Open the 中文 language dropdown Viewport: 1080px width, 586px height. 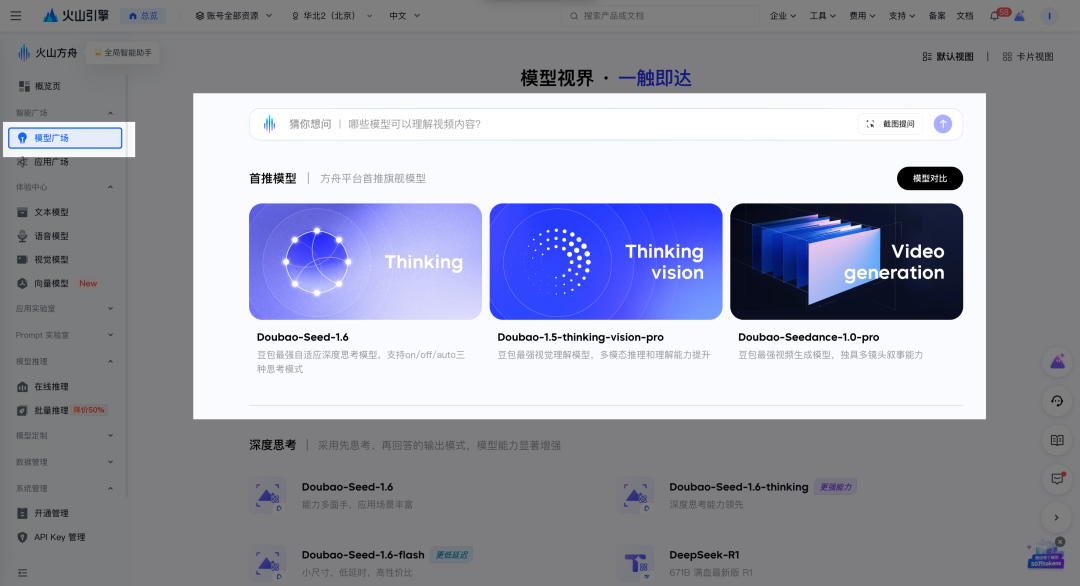[404, 16]
